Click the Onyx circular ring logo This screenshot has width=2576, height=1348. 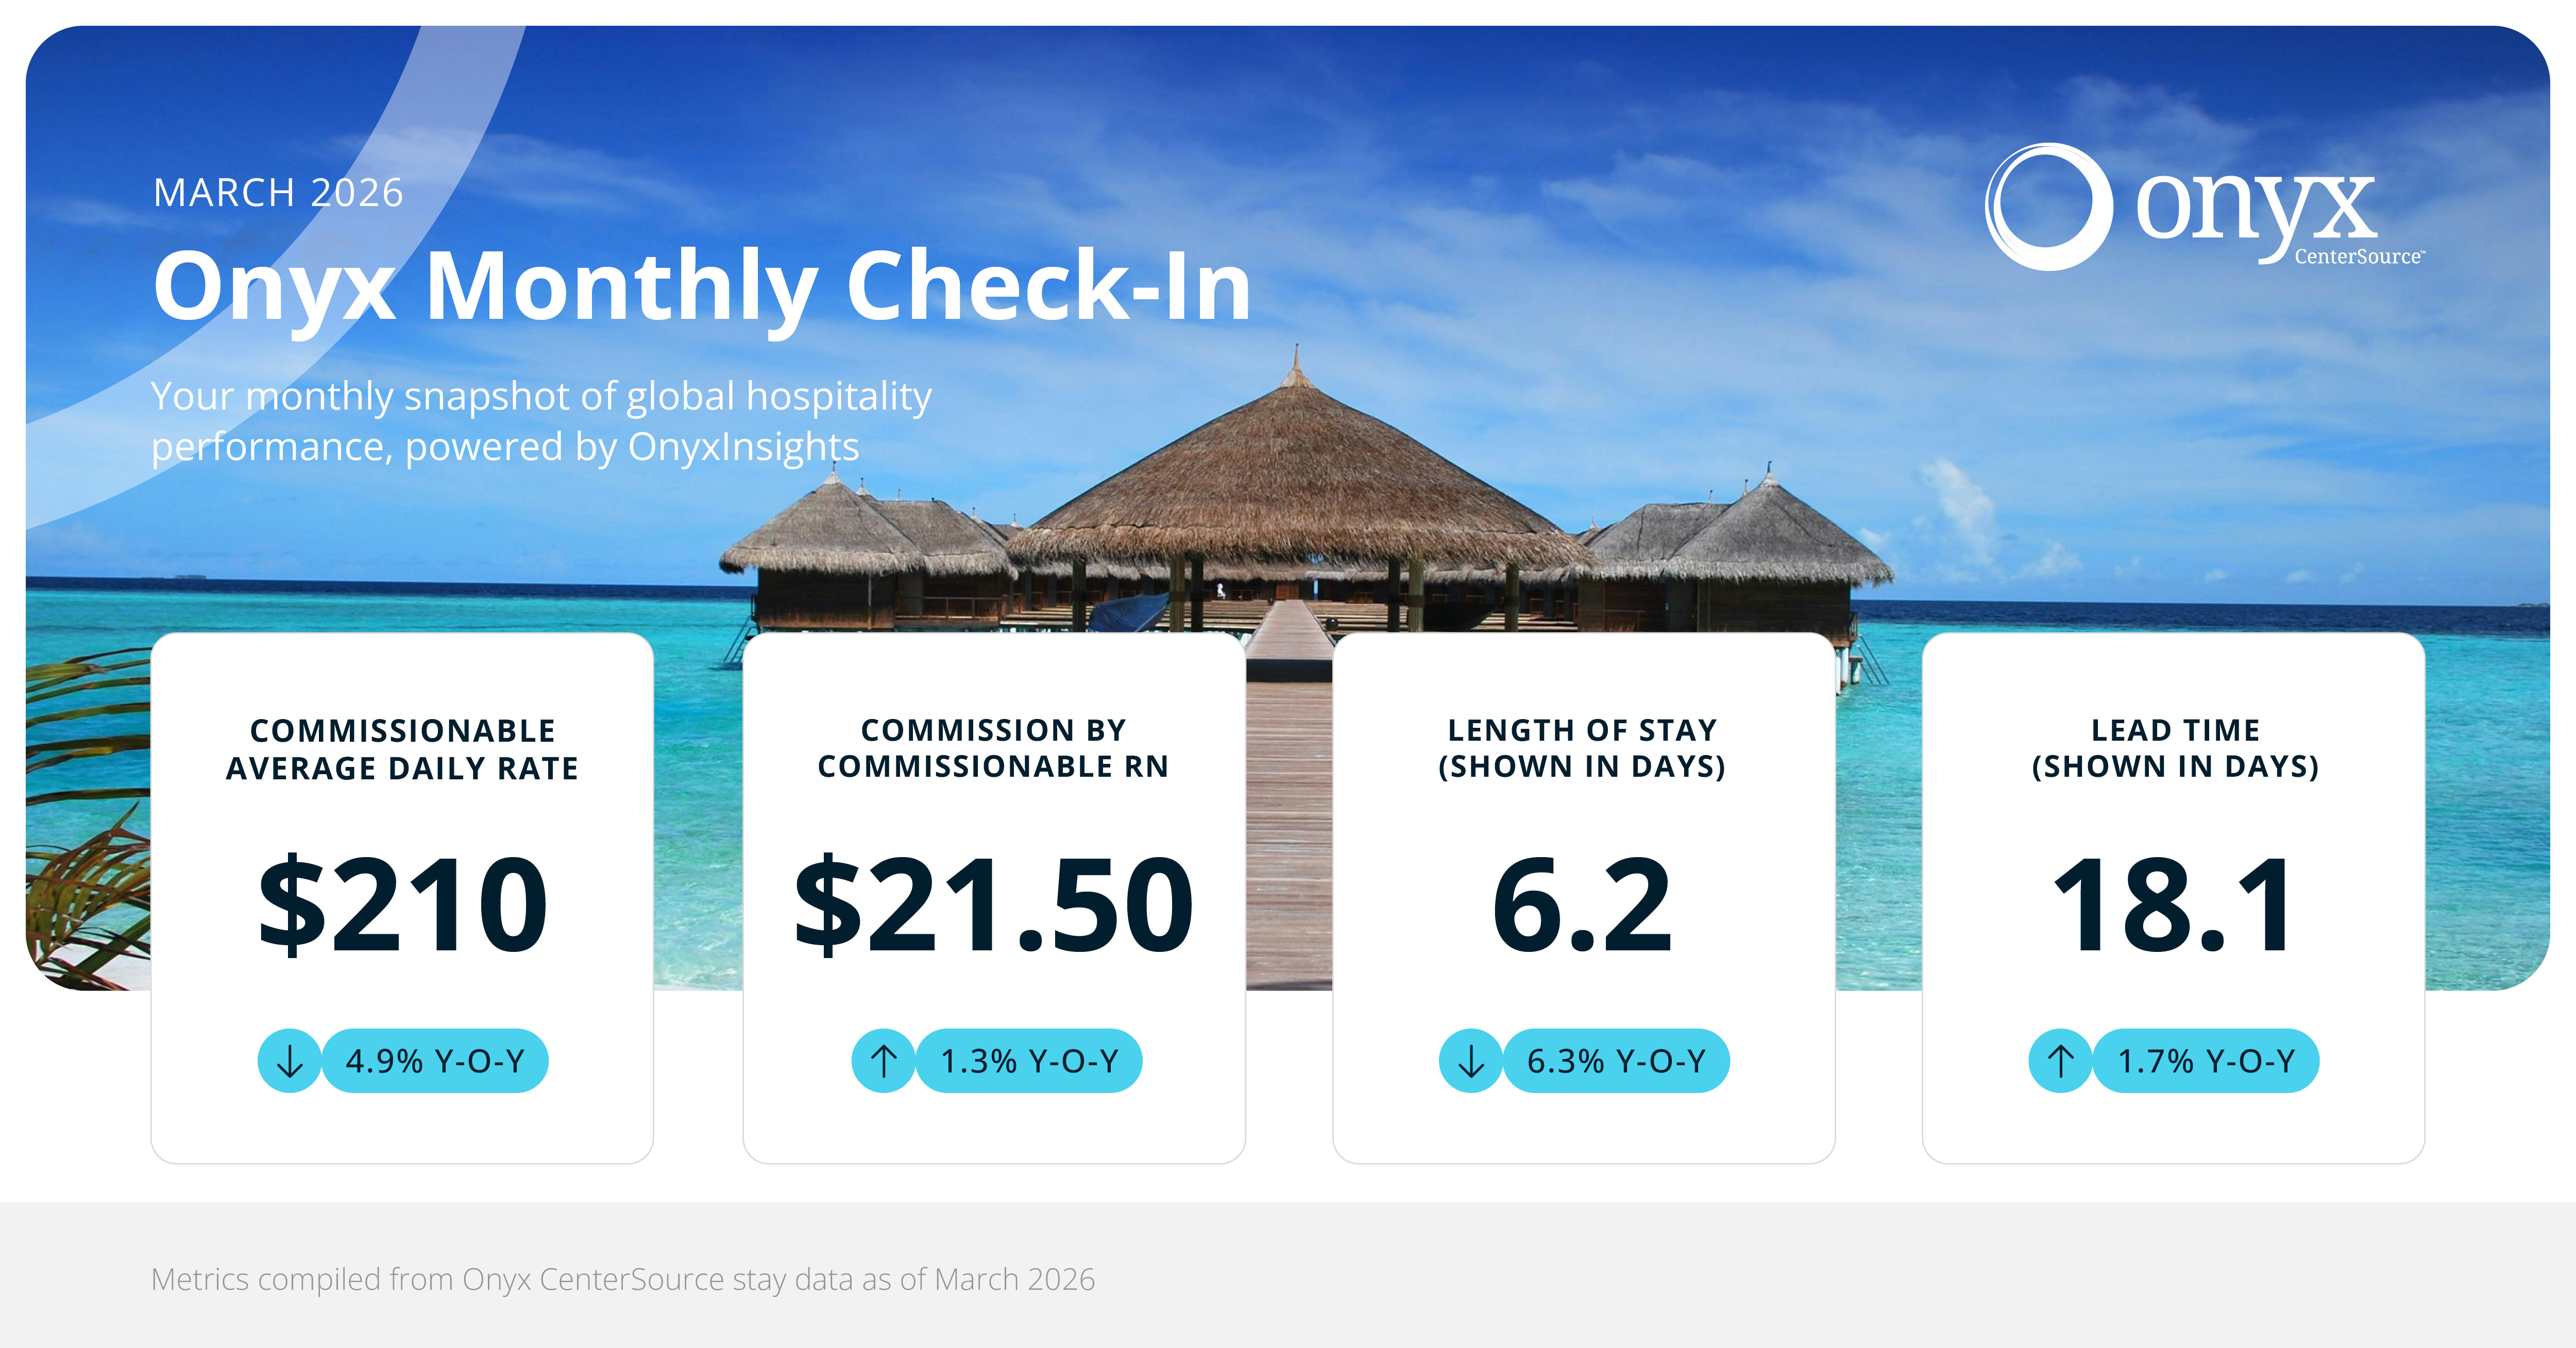[x=2048, y=207]
